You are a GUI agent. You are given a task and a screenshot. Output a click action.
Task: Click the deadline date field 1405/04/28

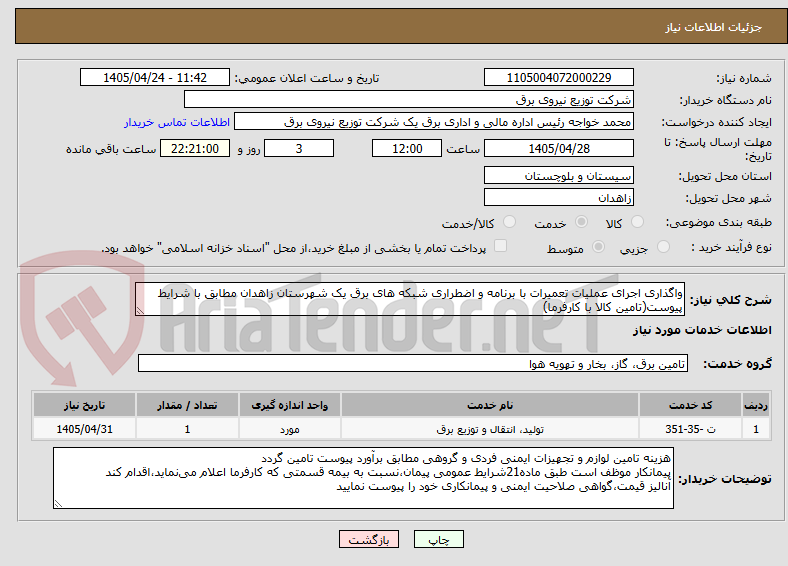pos(558,148)
